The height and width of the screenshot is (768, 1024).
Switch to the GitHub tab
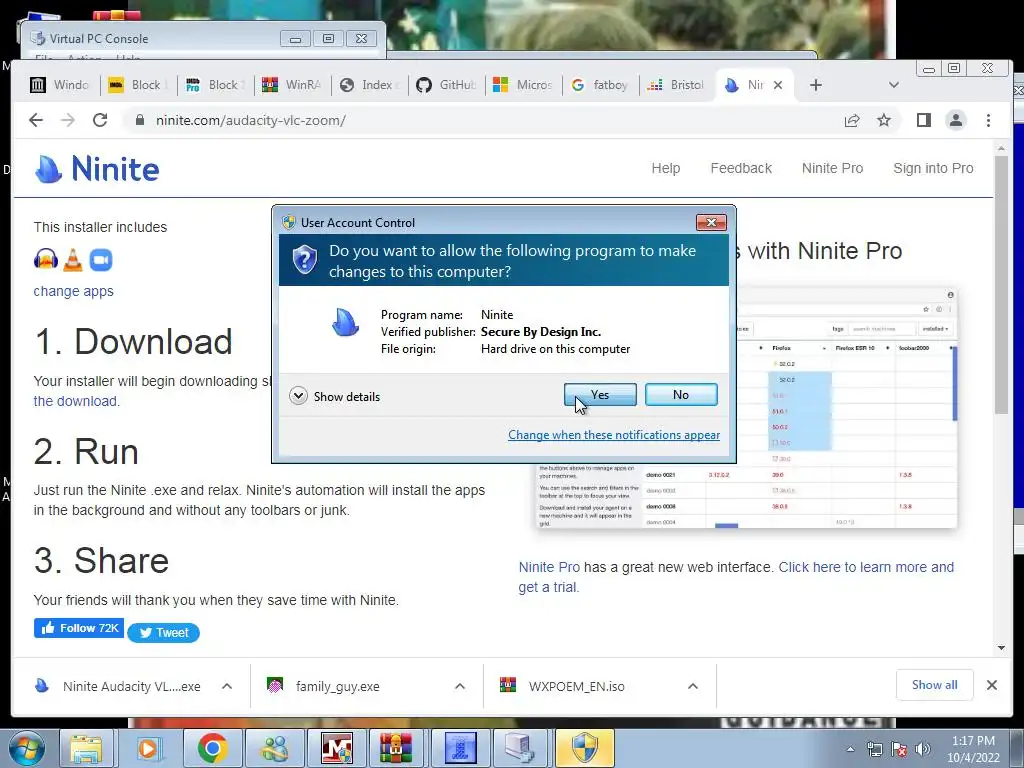(x=447, y=85)
